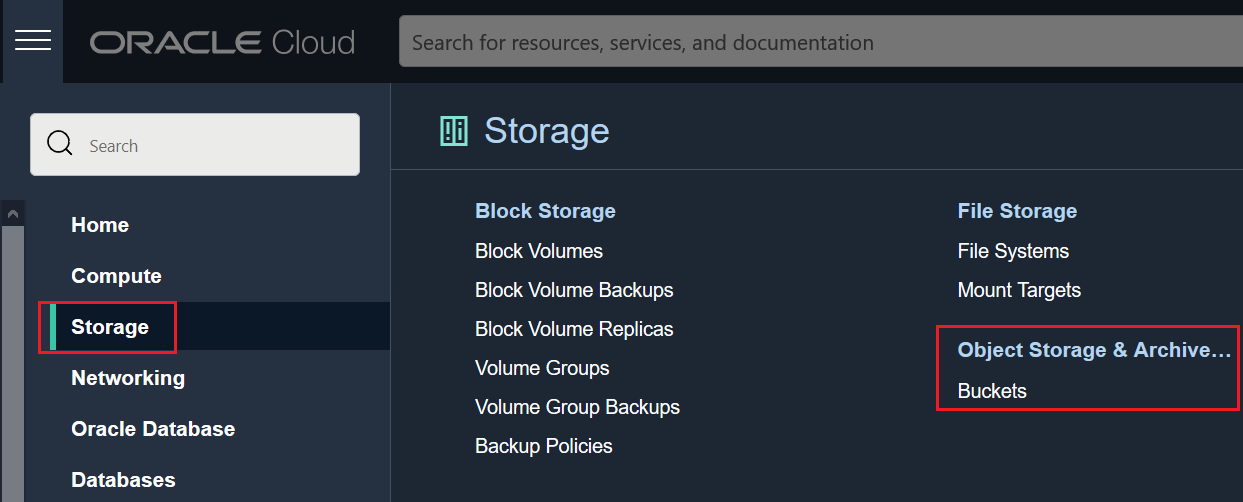Open Block Volume Backups

click(574, 290)
